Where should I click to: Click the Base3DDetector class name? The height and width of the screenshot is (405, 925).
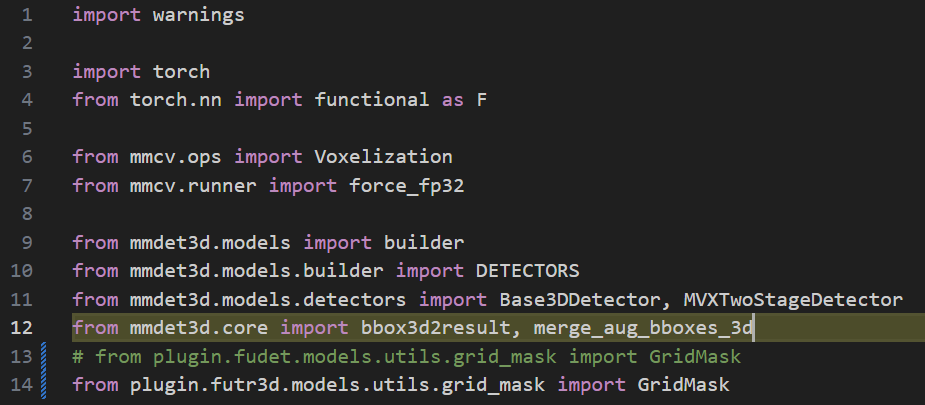click(x=555, y=299)
